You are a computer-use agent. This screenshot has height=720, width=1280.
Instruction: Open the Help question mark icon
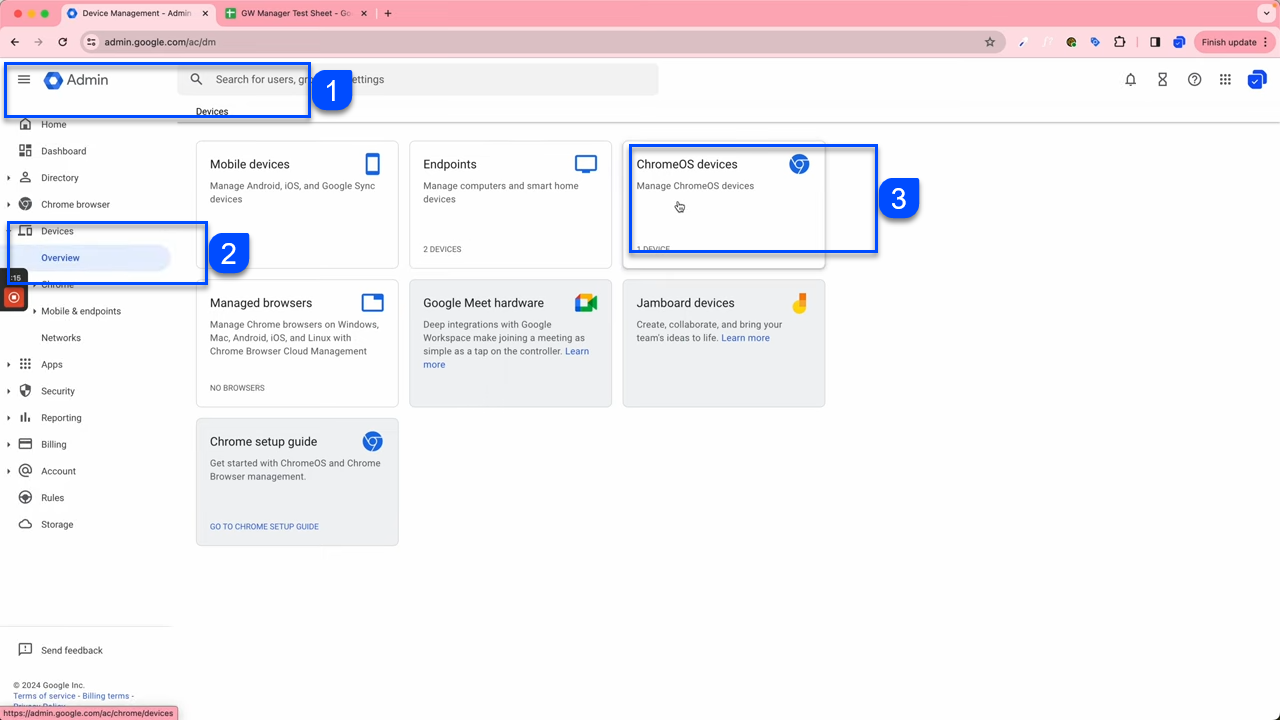click(x=1195, y=80)
